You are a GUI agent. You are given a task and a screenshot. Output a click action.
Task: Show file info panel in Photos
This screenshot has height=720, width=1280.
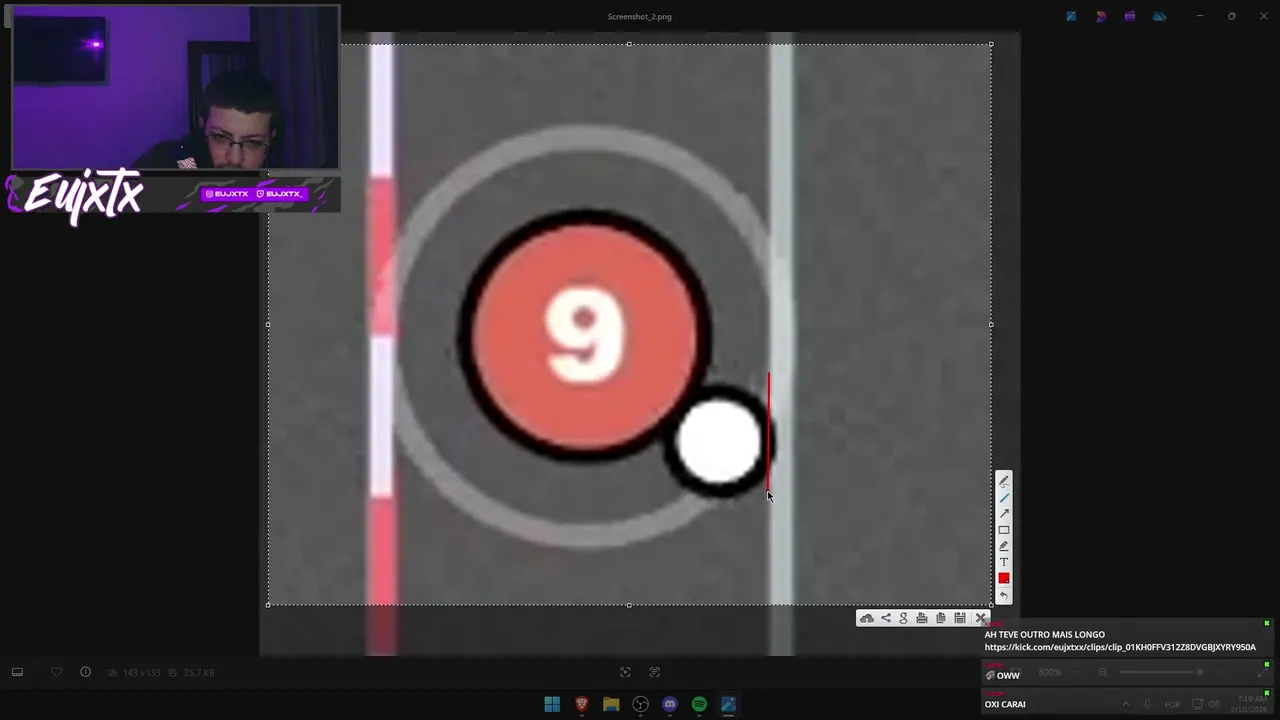[x=86, y=672]
